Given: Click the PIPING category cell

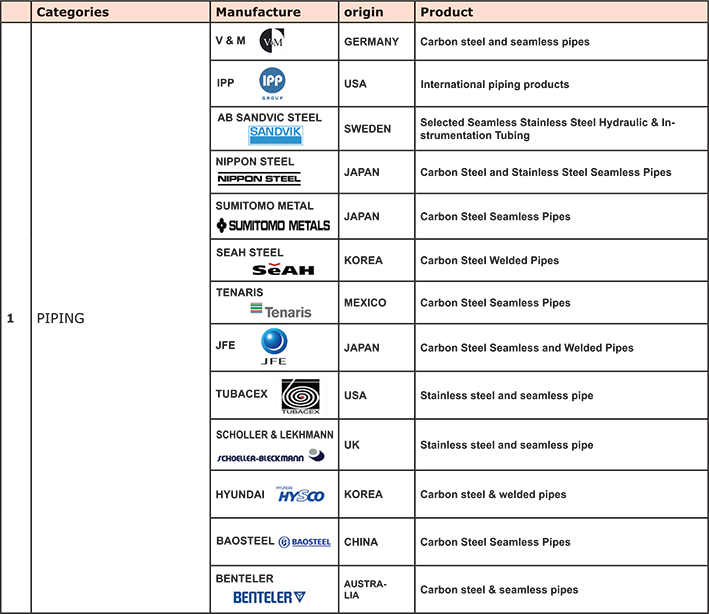Looking at the screenshot, I should coord(60,319).
